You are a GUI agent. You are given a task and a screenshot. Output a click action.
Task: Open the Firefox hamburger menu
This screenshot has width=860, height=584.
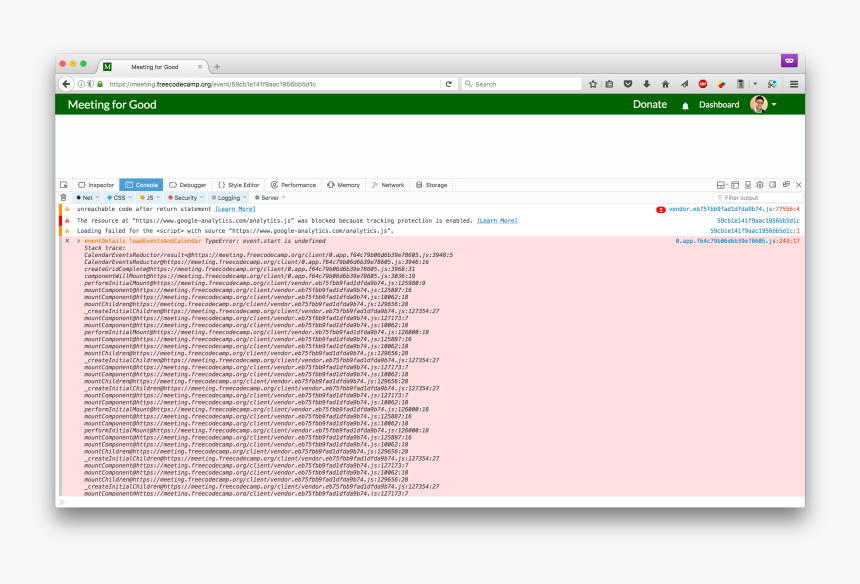[x=794, y=84]
